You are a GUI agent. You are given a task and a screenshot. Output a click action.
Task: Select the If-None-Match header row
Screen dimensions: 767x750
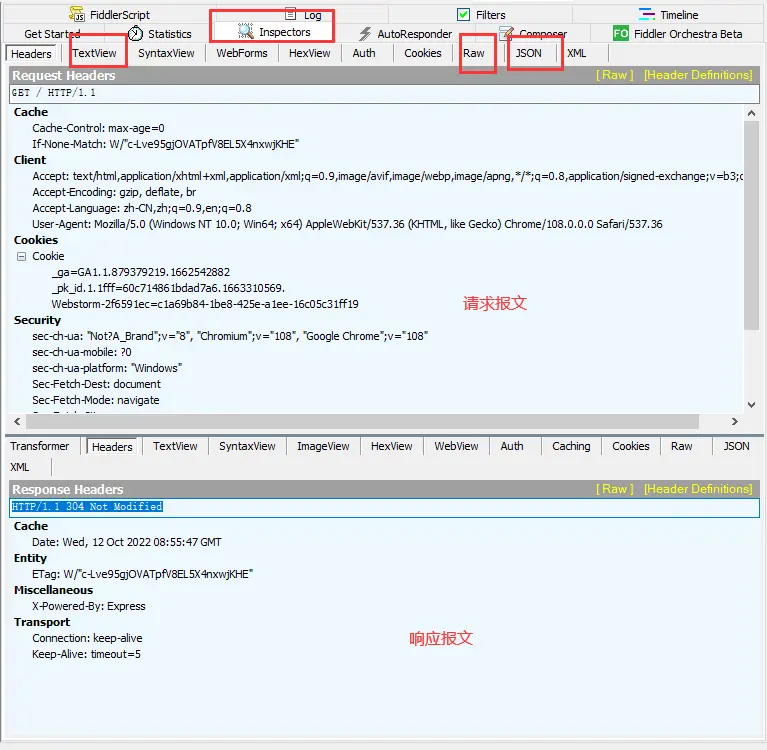pyautogui.click(x=165, y=144)
